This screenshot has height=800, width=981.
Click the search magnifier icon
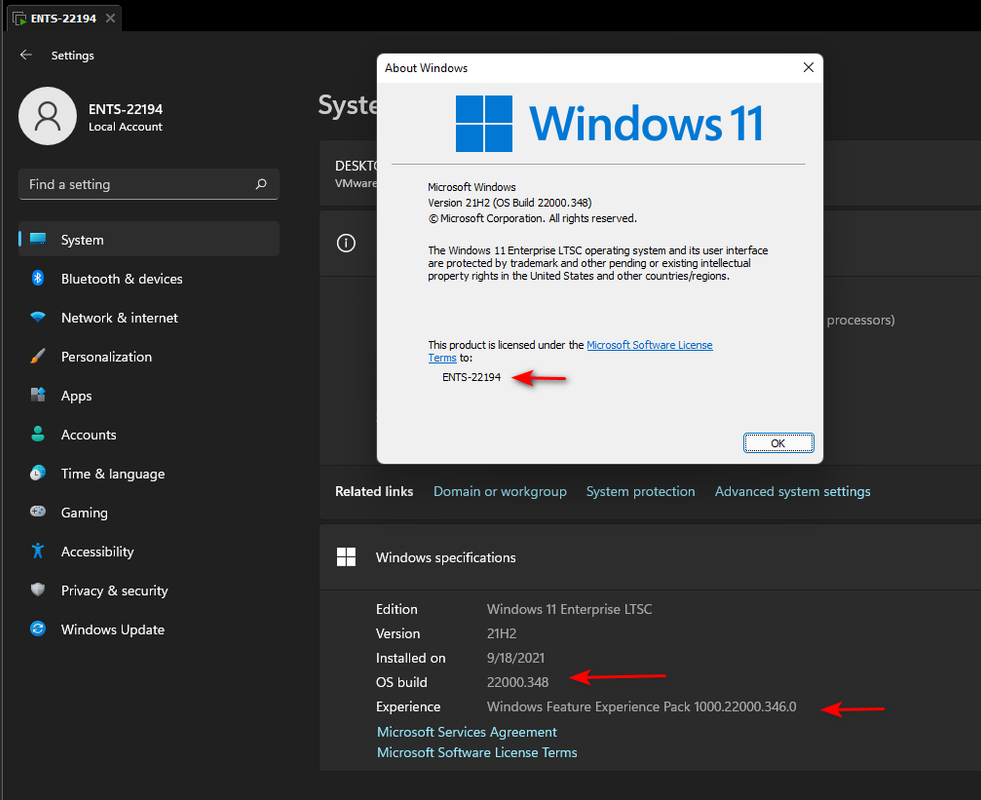(261, 184)
